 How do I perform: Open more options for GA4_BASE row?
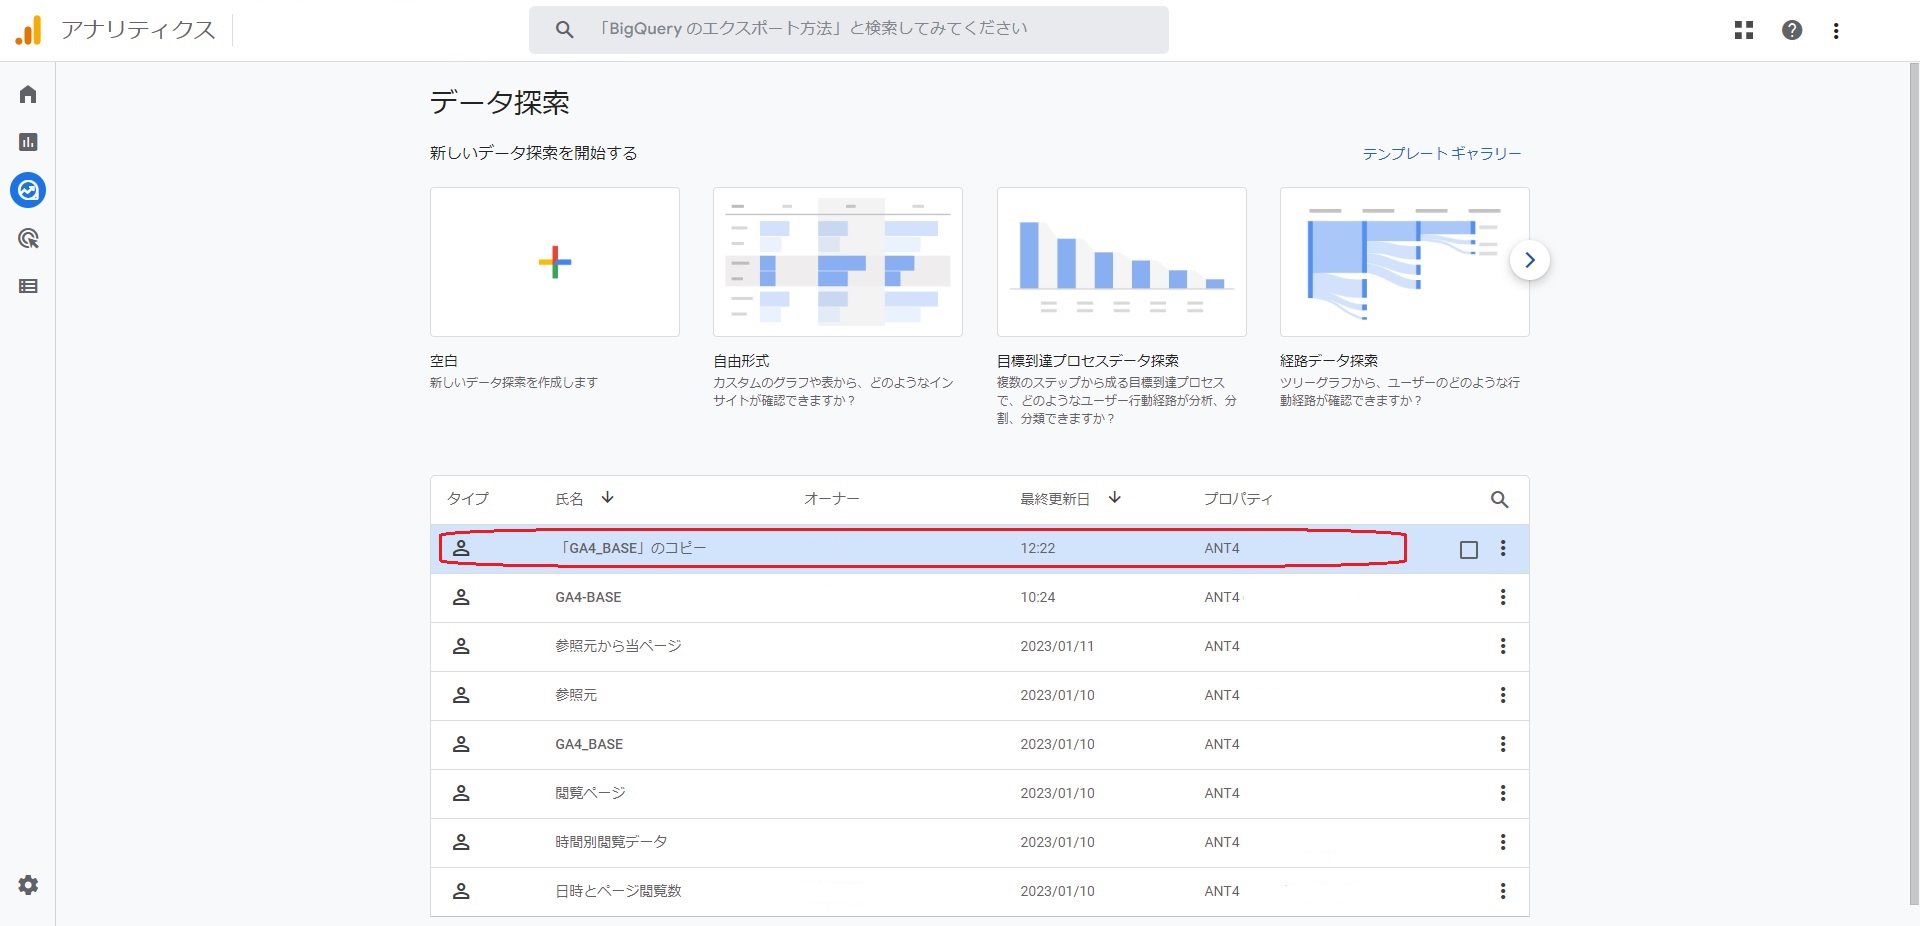click(x=1503, y=744)
